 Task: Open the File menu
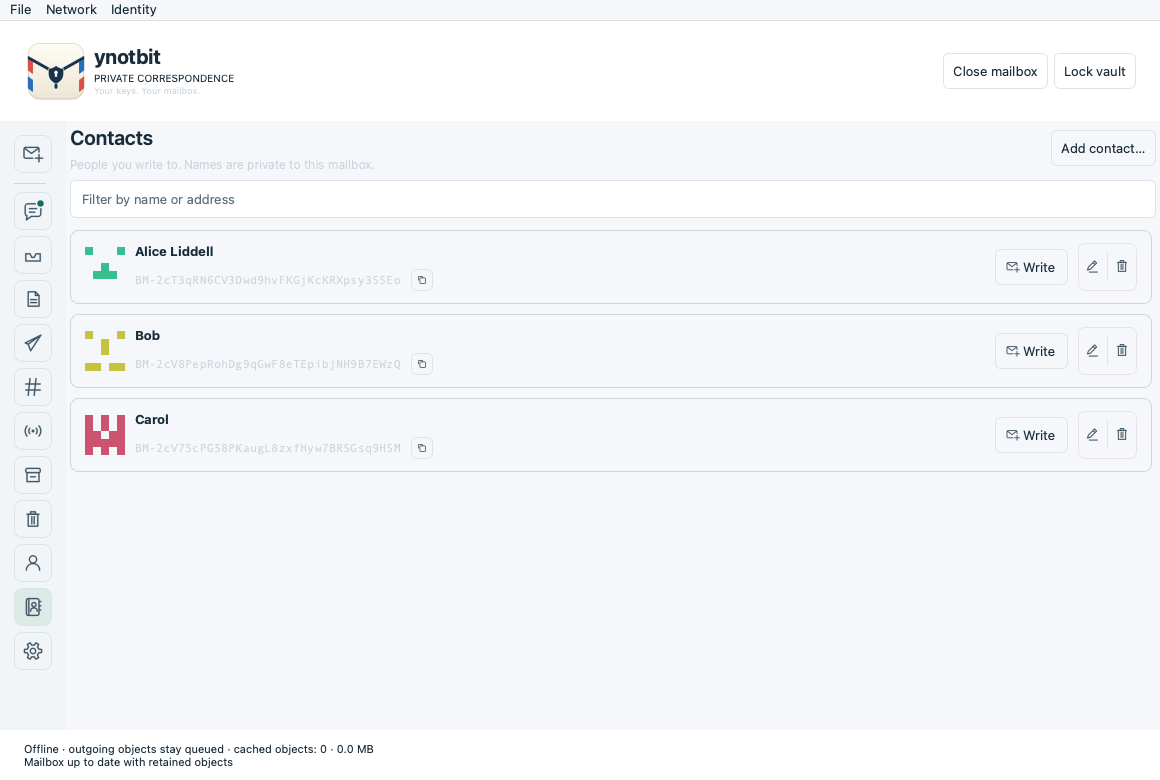21,10
